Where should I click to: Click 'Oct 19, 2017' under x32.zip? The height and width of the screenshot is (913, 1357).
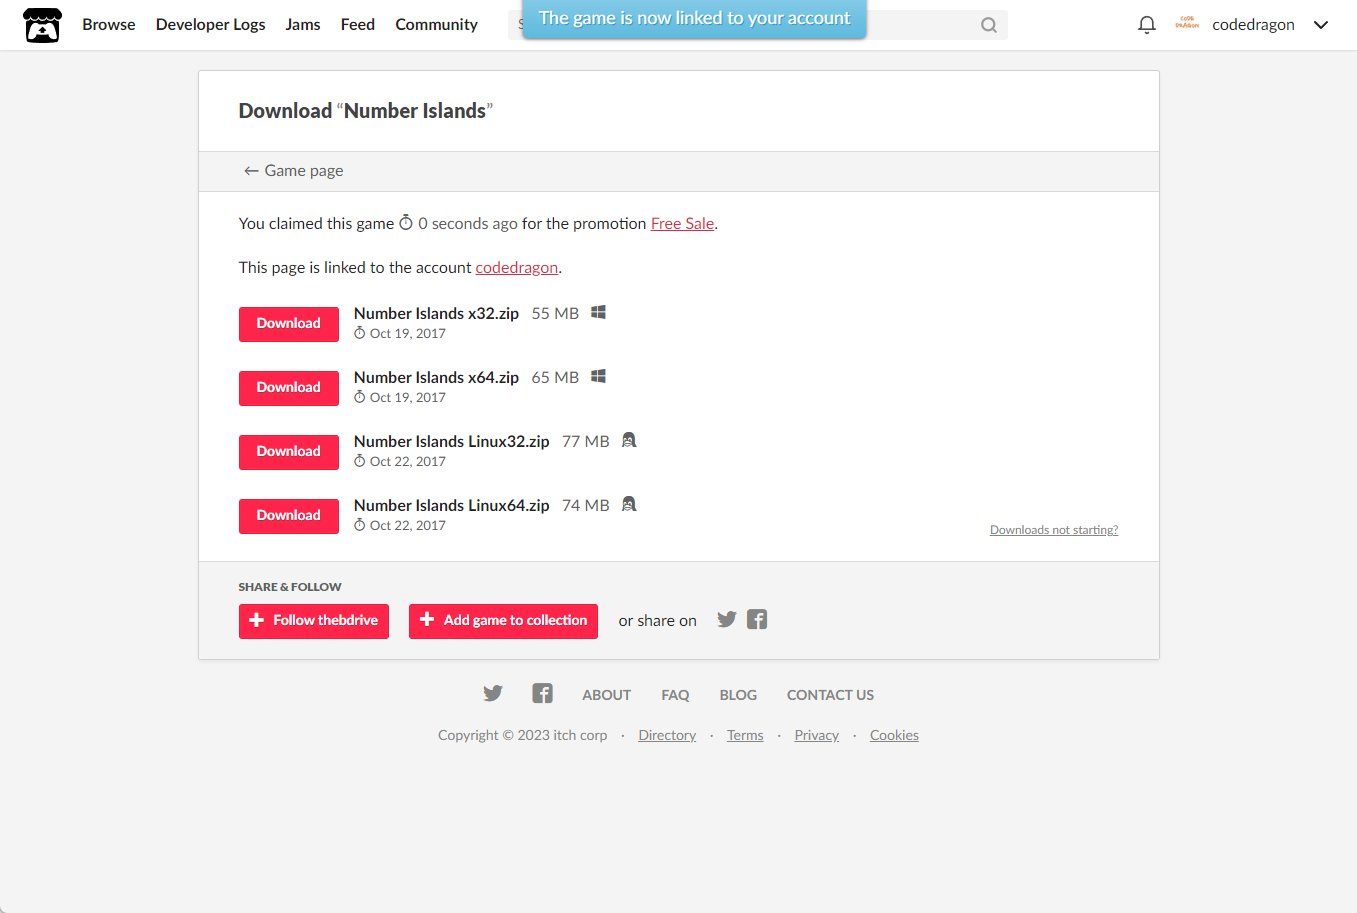pos(408,334)
